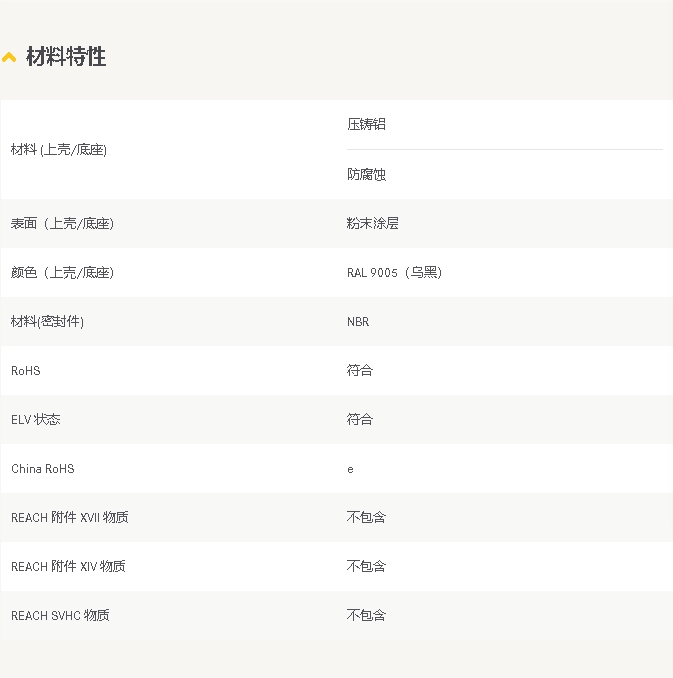Image resolution: width=673 pixels, height=678 pixels.
Task: Click the 符合 value in the RoHS row
Action: click(359, 370)
